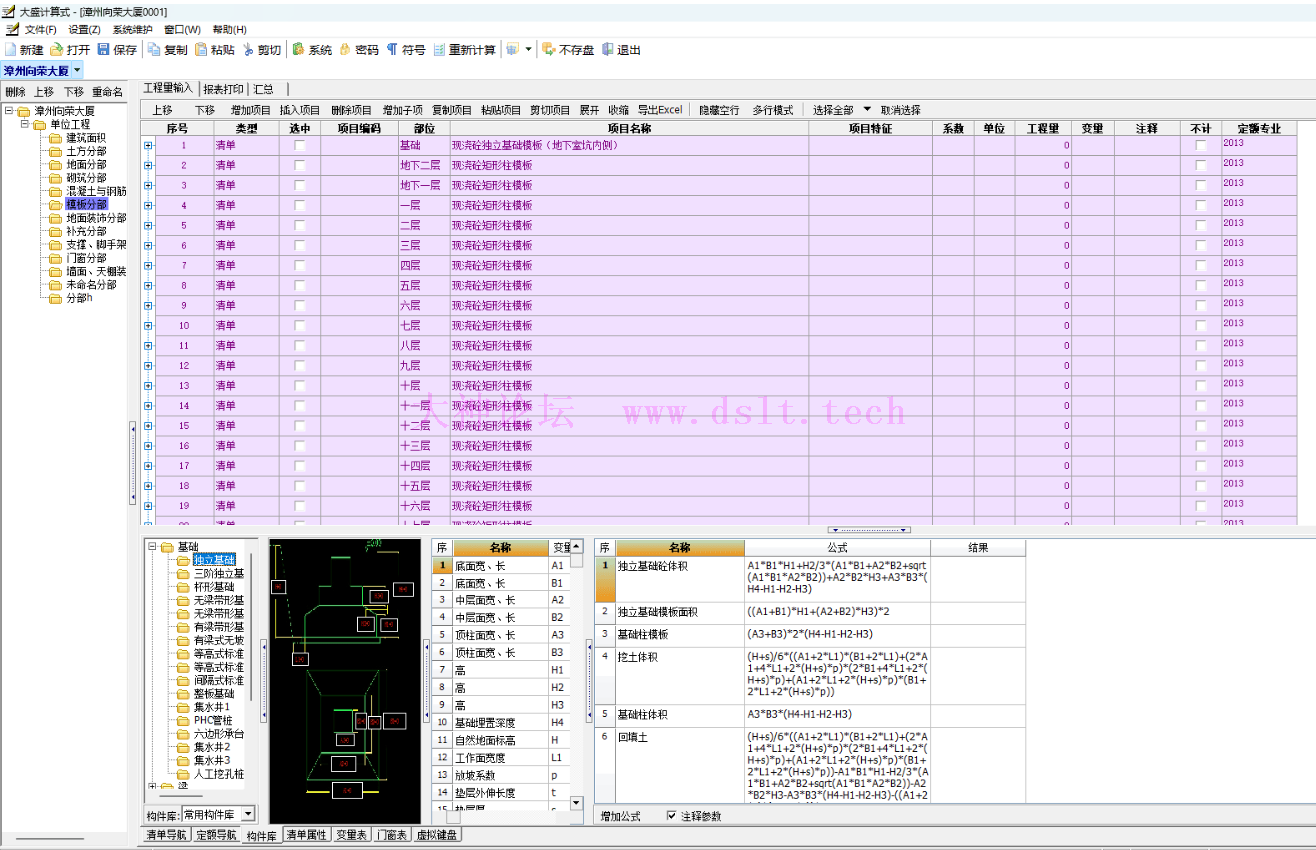Open the dropdown arrow next to window-list icon
Viewport: 1316px width, 850px height.
click(528, 49)
